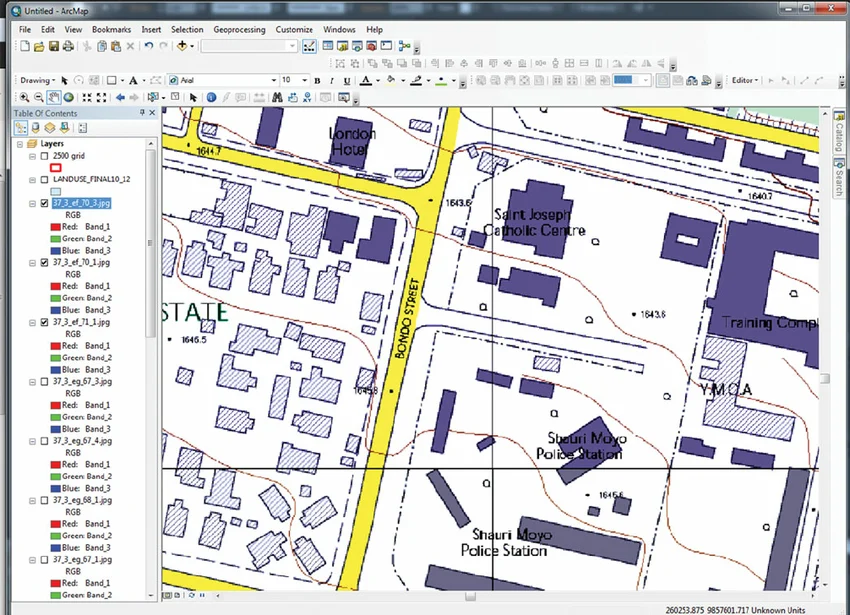Open the font size 10 dropdown
850x615 pixels.
[304, 80]
